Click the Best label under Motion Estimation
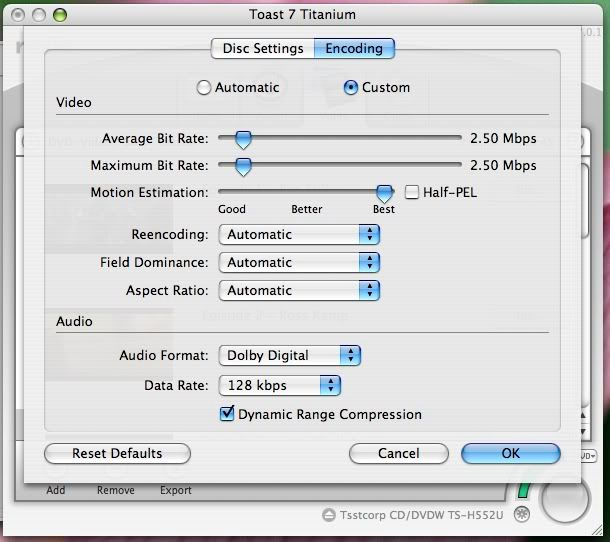Image resolution: width=610 pixels, height=542 pixels. (x=384, y=209)
